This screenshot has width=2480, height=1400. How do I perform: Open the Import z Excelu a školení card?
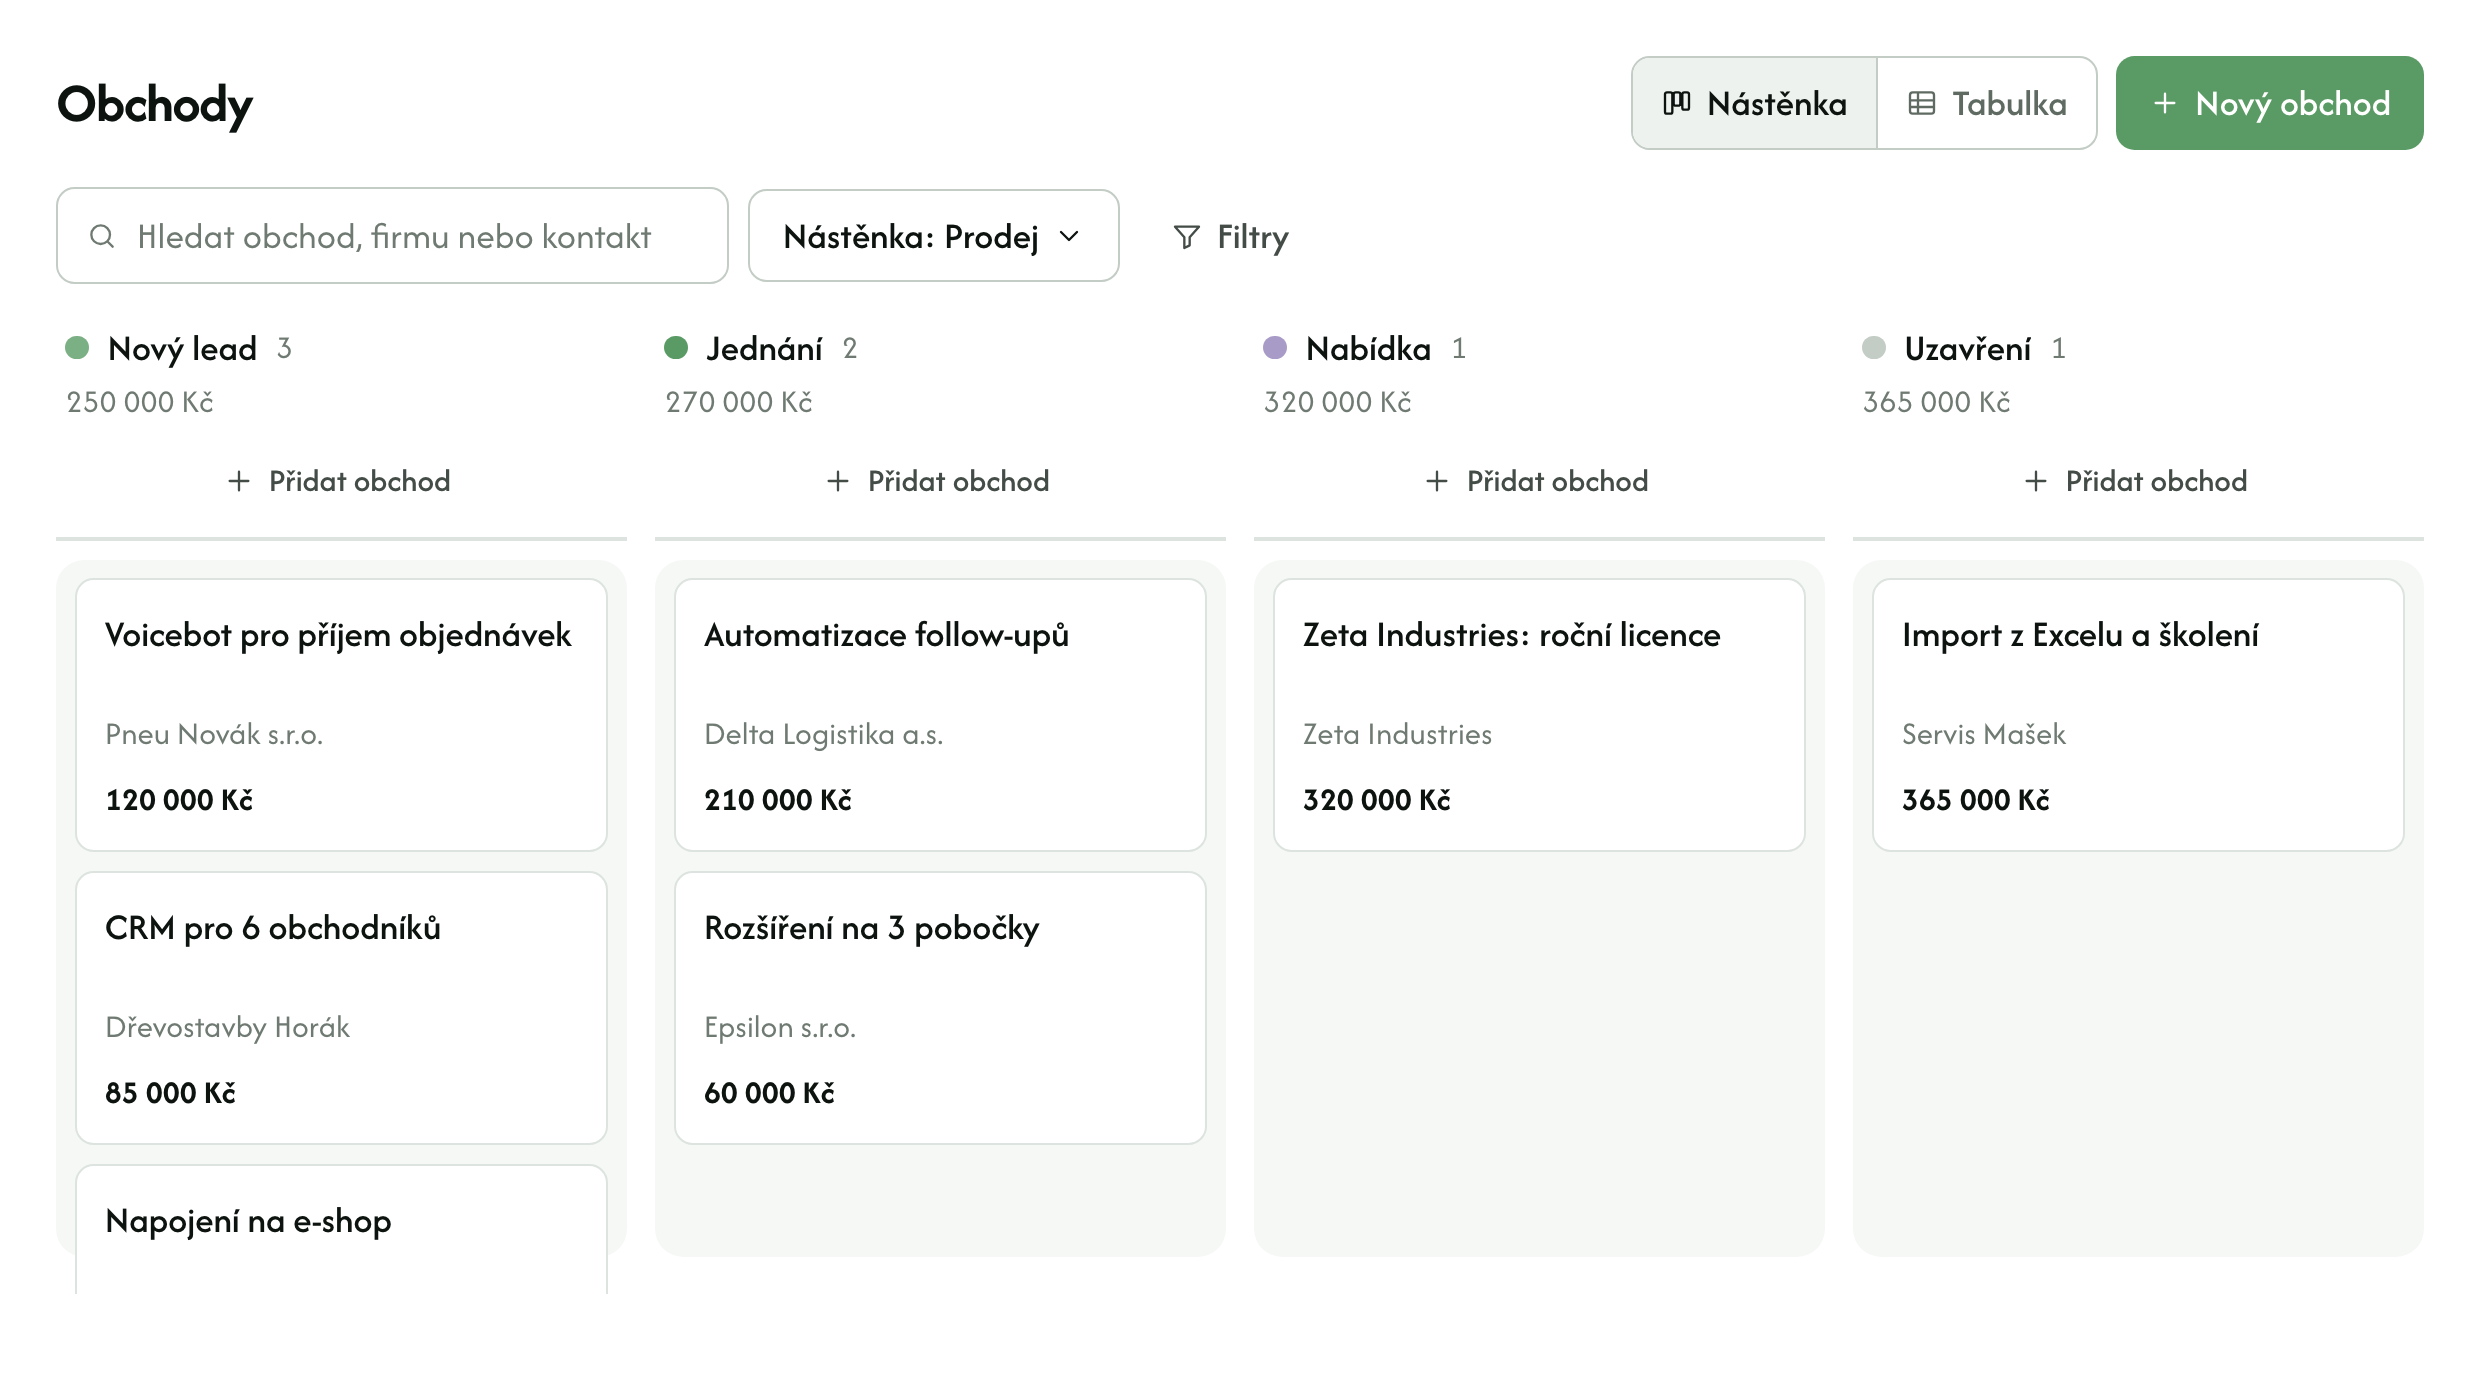2138,715
